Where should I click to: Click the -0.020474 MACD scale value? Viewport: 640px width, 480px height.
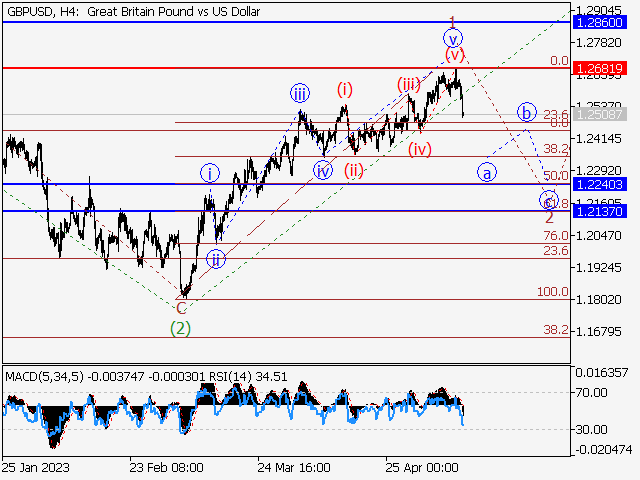point(603,450)
